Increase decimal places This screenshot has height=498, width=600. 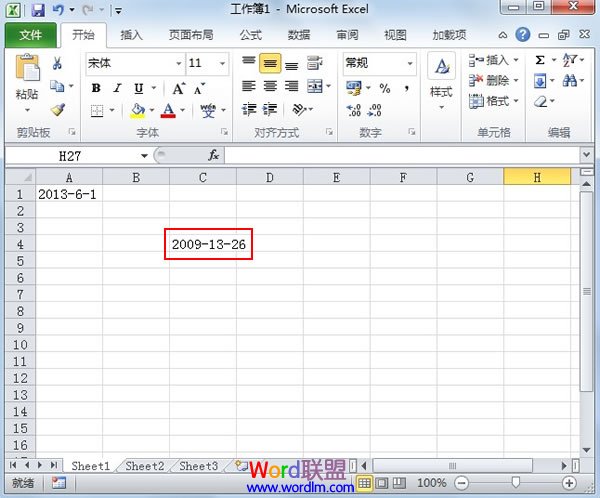(x=354, y=110)
